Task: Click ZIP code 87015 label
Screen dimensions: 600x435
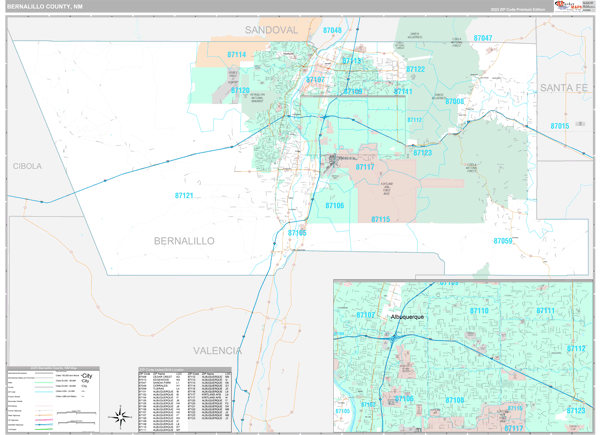Action: click(559, 126)
